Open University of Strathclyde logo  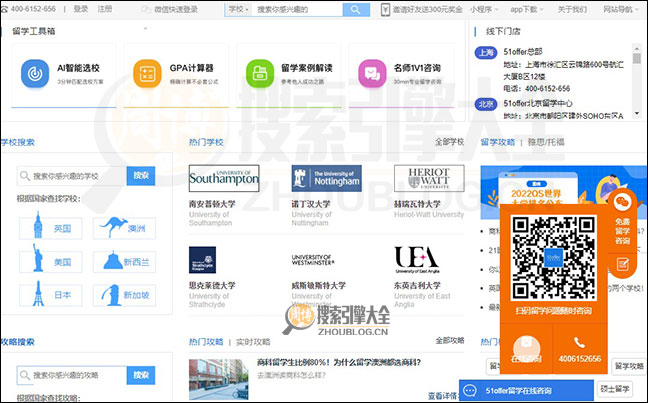coord(202,260)
